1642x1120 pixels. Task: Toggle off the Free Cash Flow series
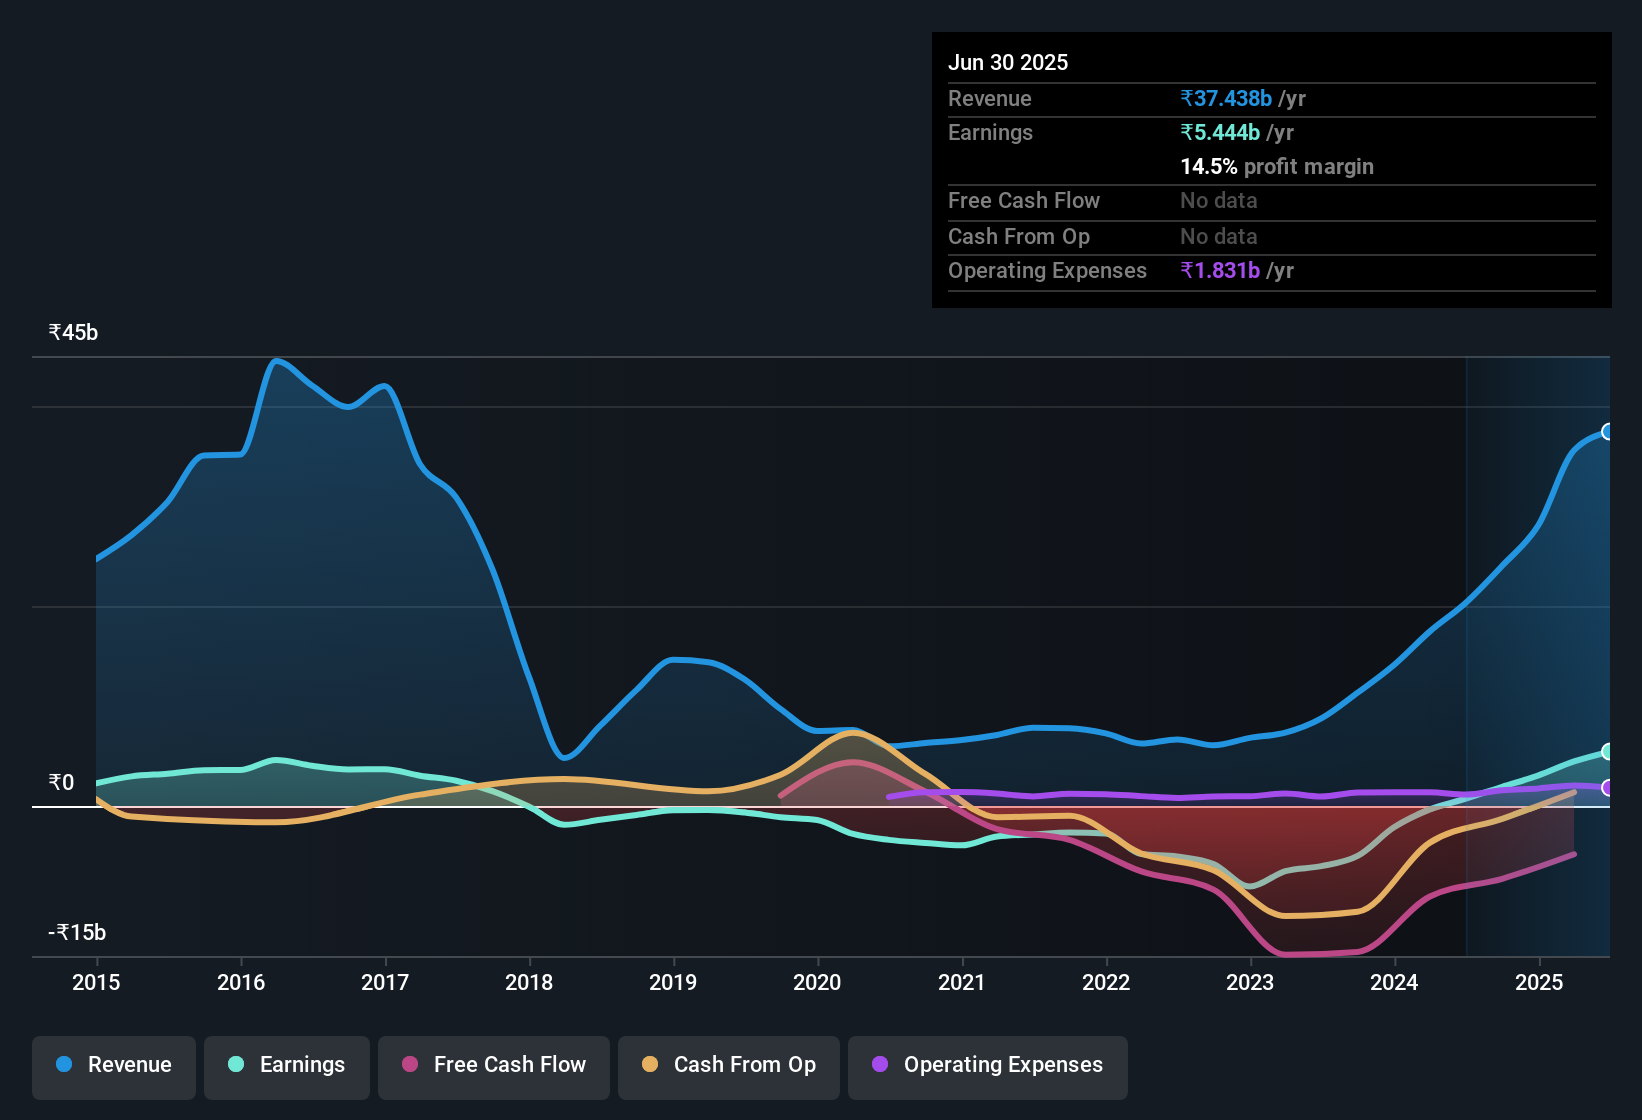493,1065
